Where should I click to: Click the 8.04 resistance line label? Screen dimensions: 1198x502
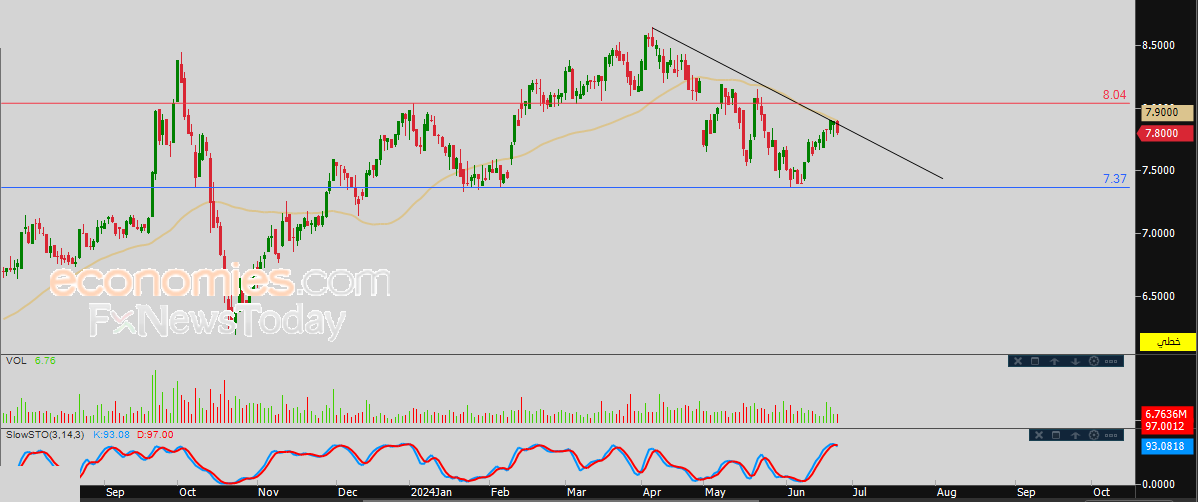[1114, 95]
